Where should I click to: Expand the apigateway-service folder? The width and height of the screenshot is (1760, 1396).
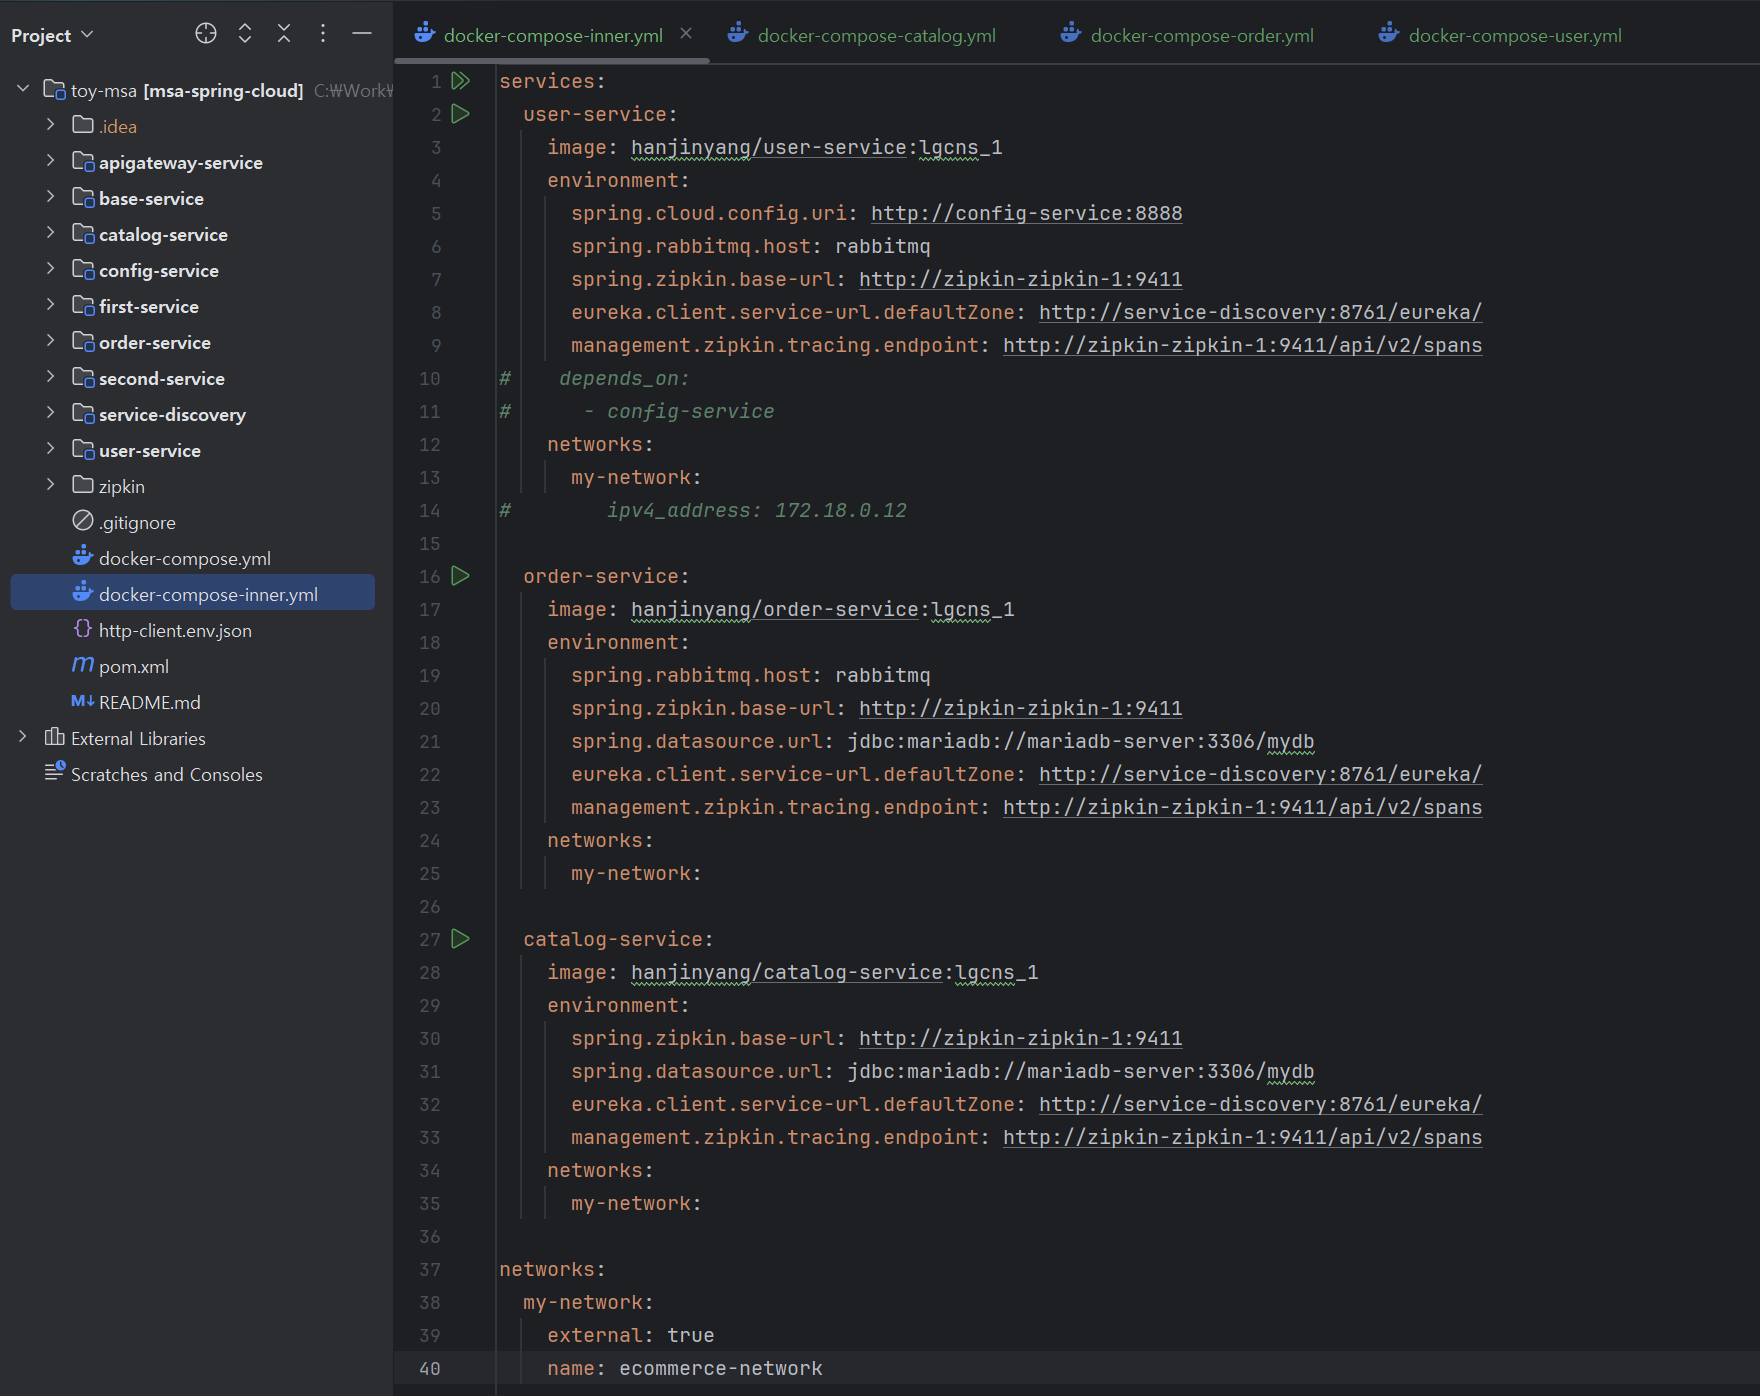(50, 162)
